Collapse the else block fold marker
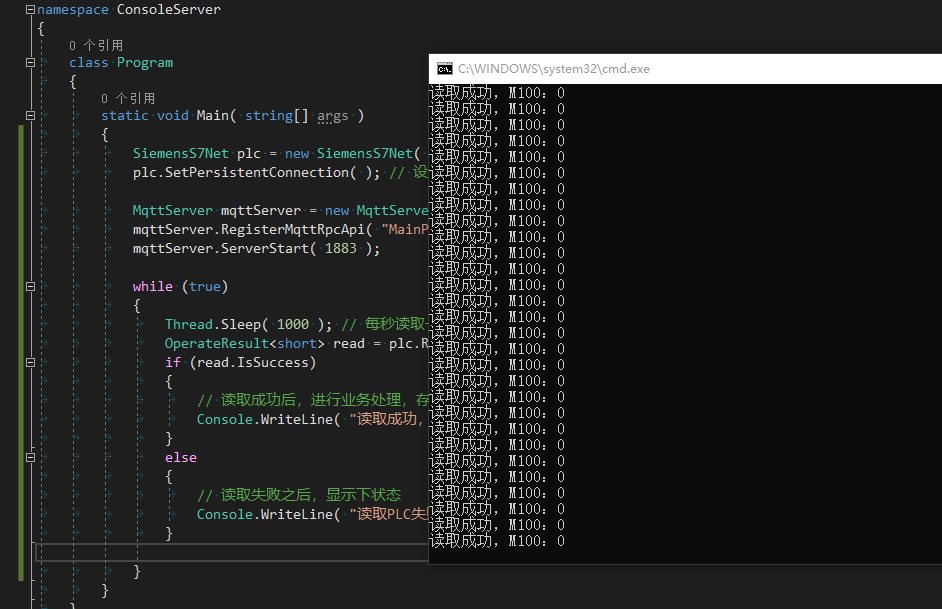The image size is (942, 609). tap(30, 457)
